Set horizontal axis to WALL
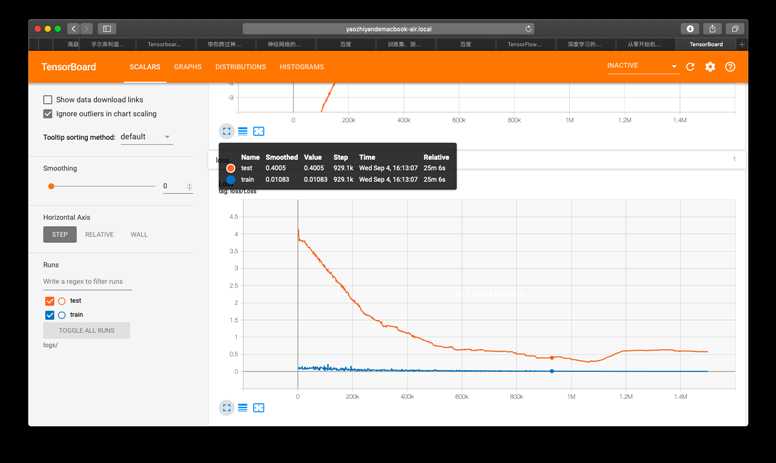The width and height of the screenshot is (776, 463). 139,234
